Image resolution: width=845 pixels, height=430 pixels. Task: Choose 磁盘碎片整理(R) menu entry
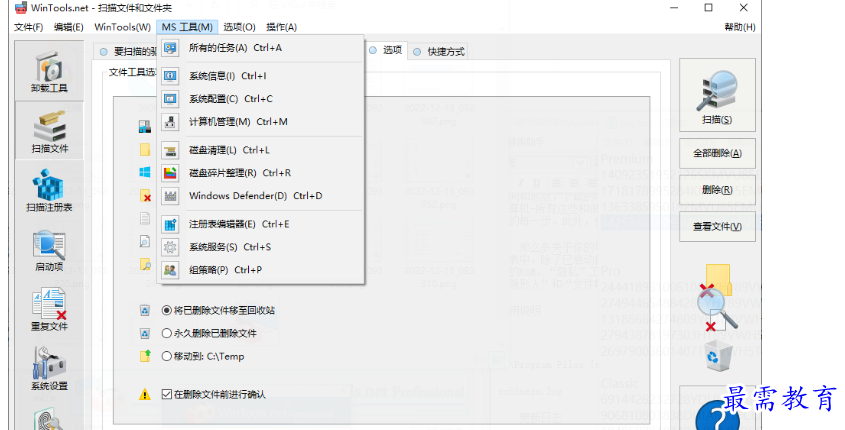click(261, 173)
